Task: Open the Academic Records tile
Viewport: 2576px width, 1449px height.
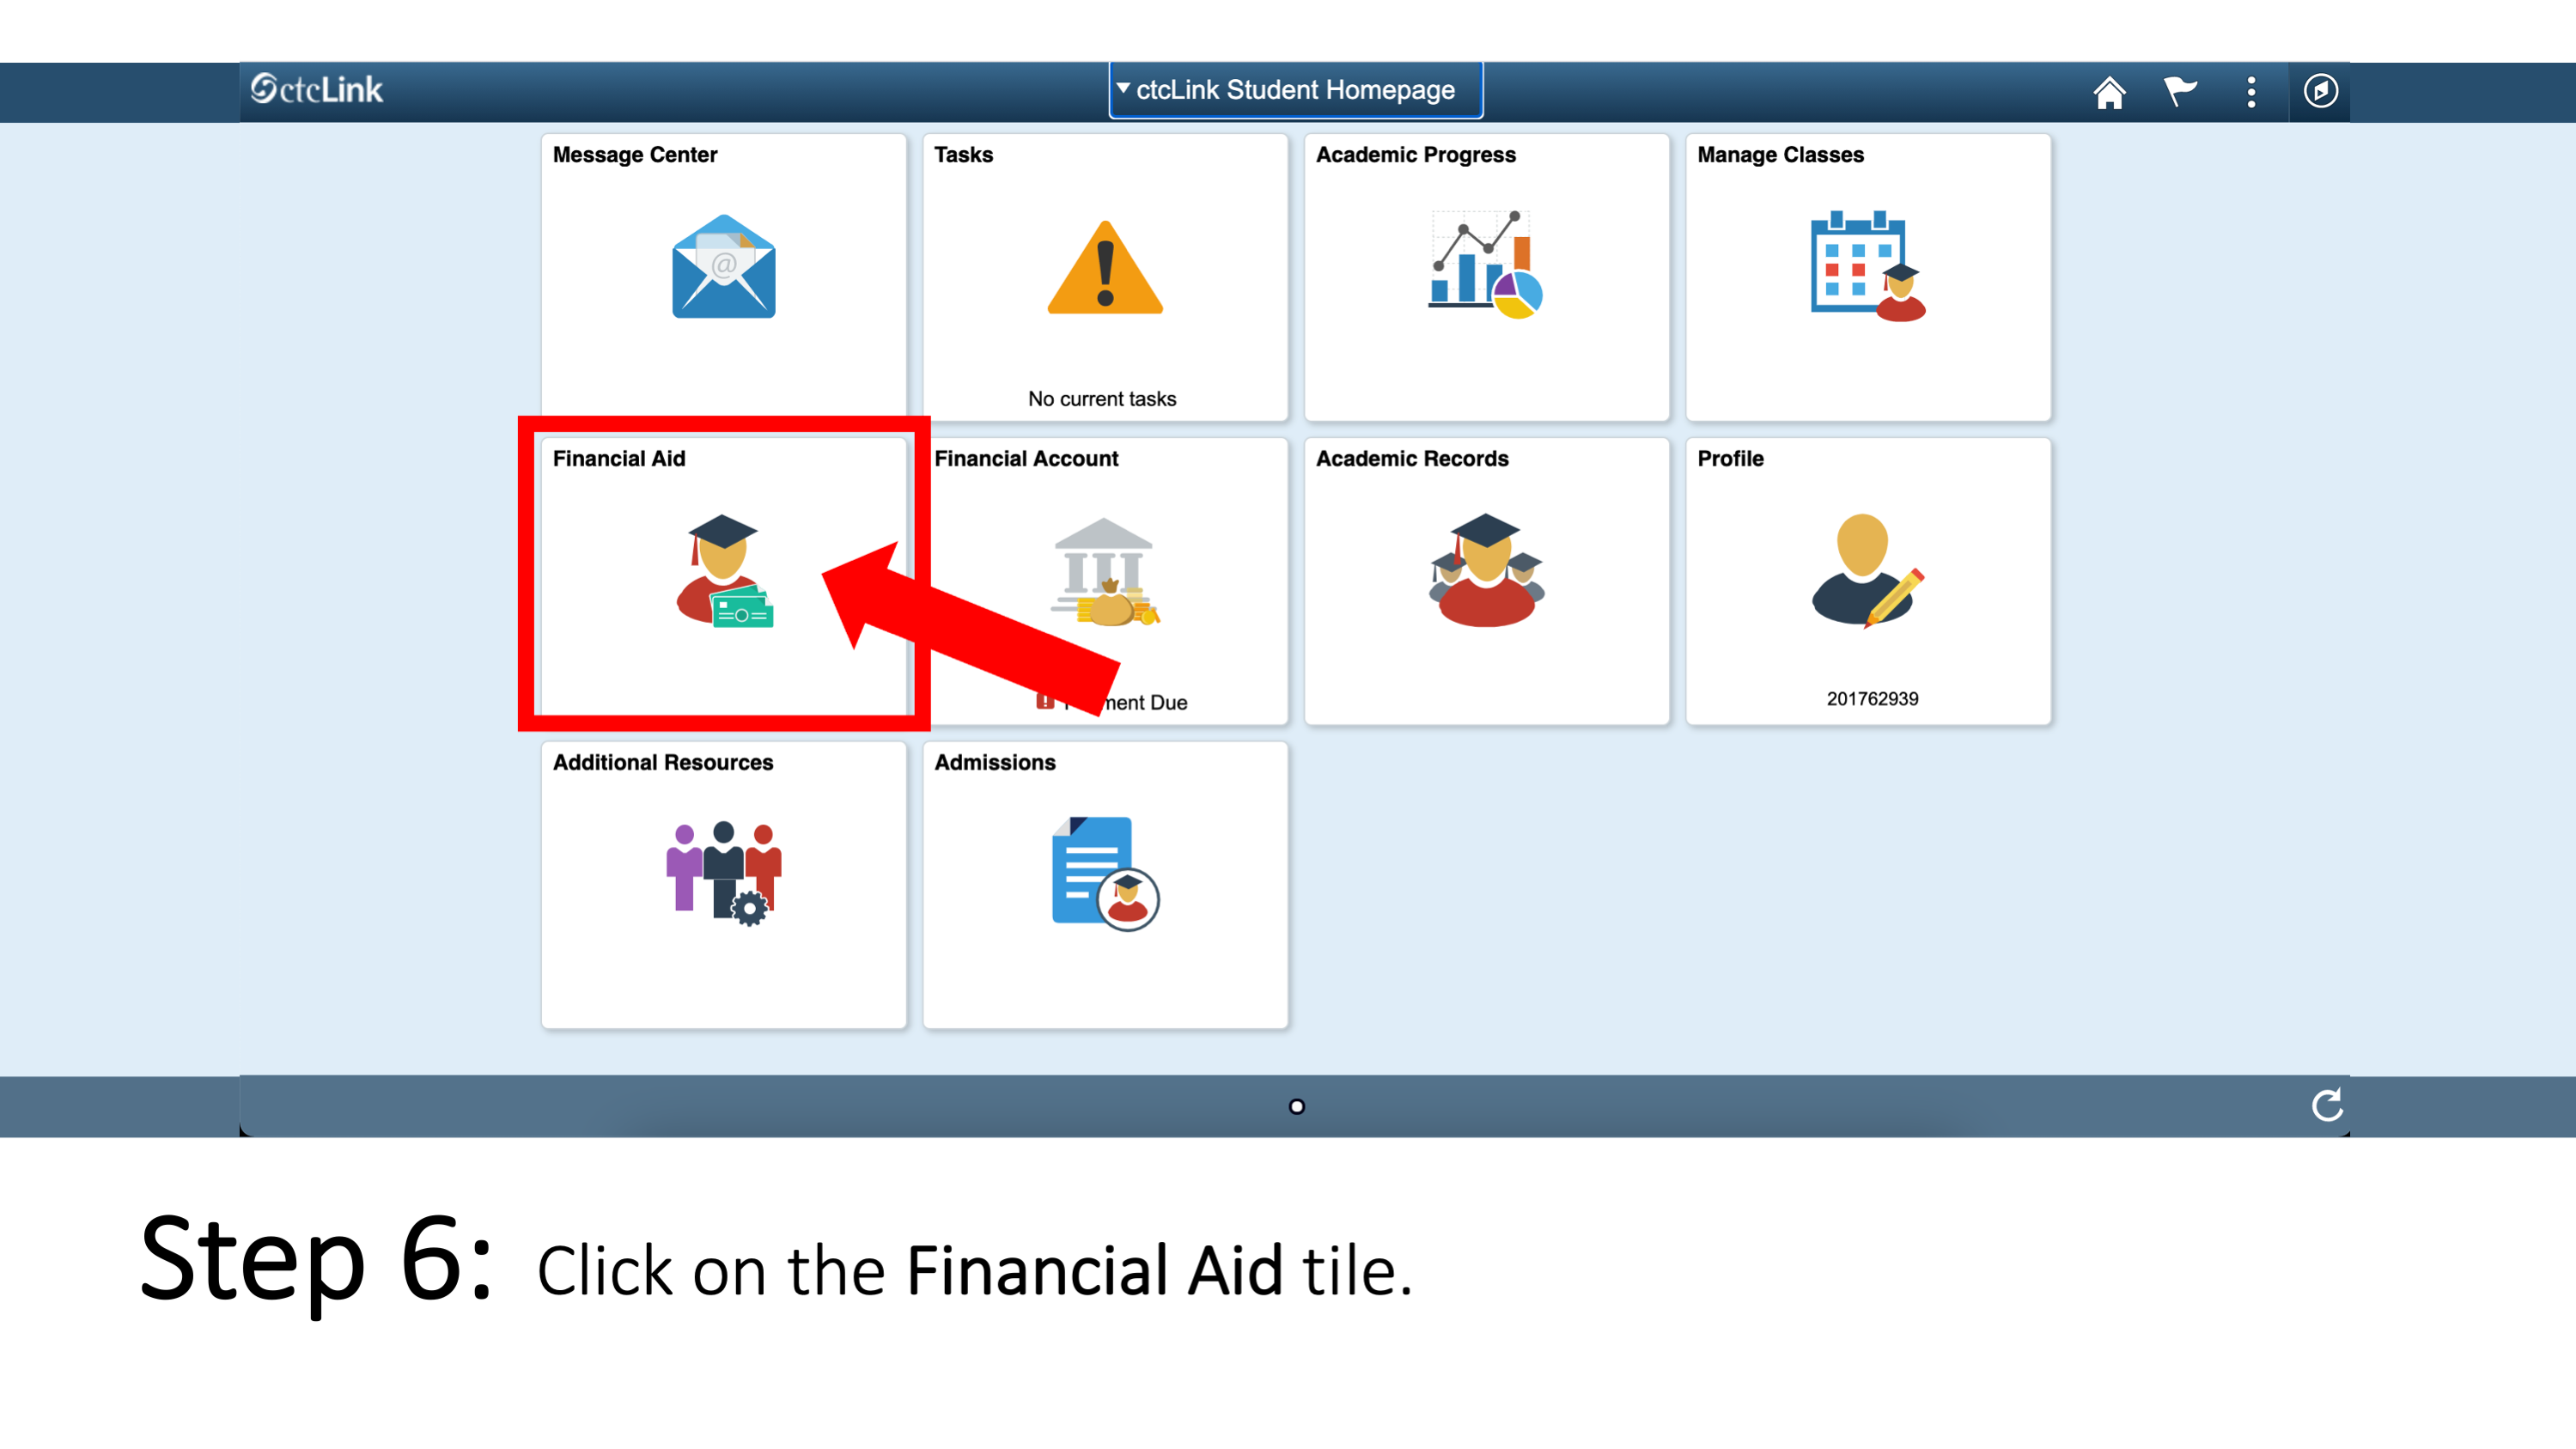Action: point(1484,581)
